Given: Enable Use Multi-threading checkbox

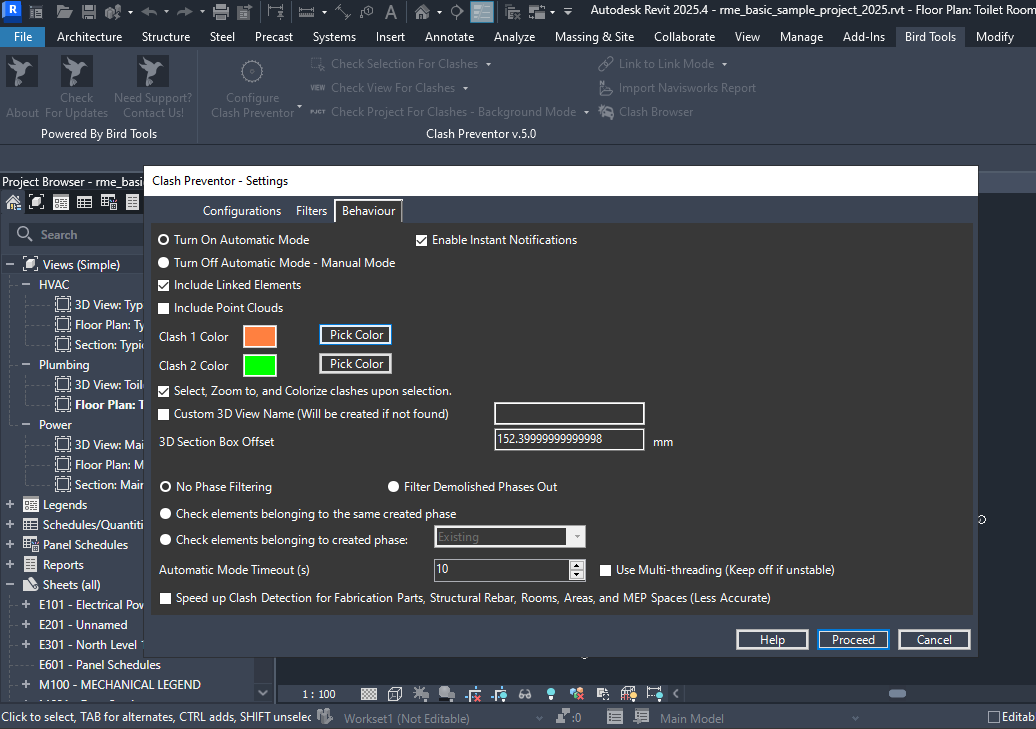Looking at the screenshot, I should [605, 570].
